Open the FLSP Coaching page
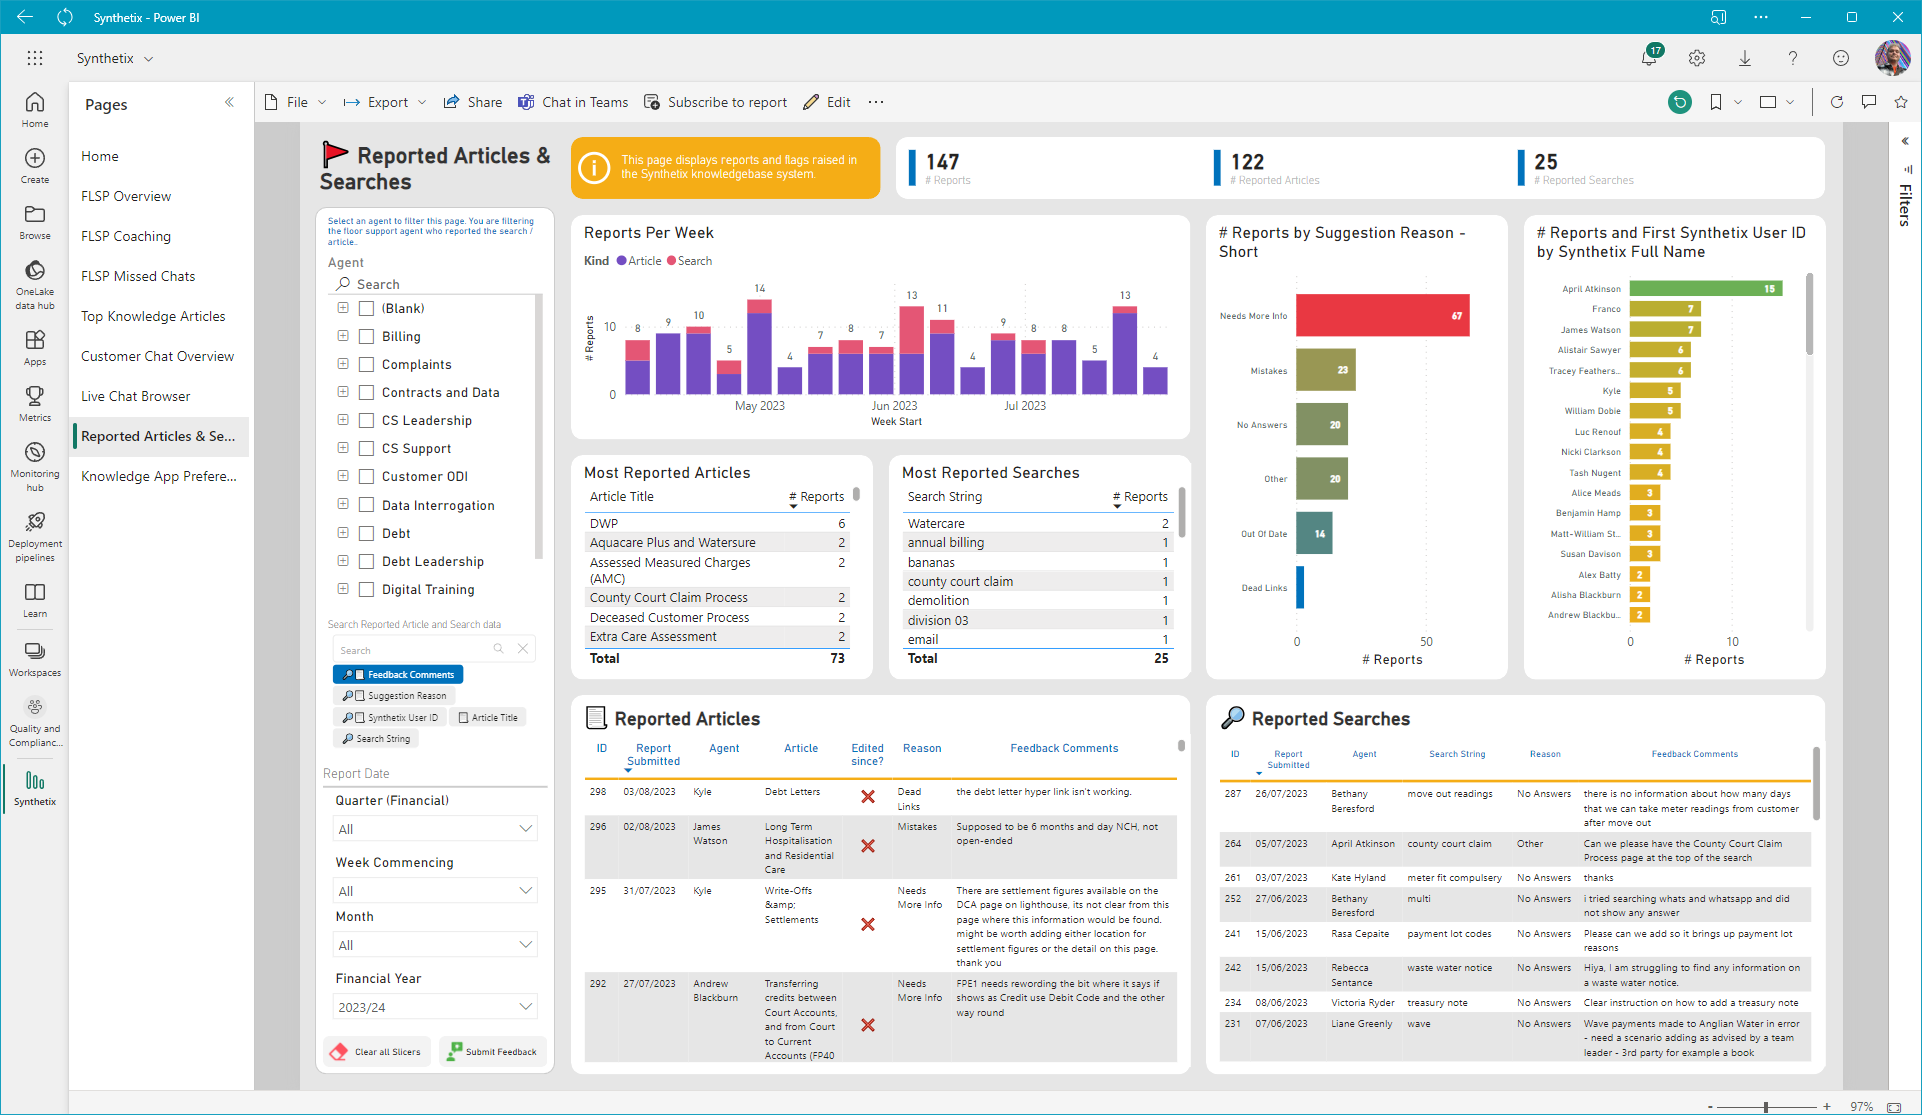 126,236
